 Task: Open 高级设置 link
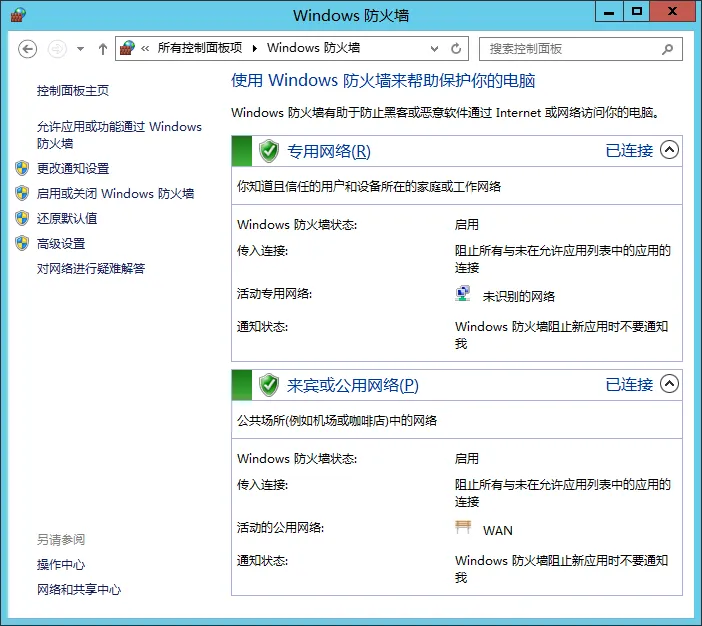tap(61, 244)
